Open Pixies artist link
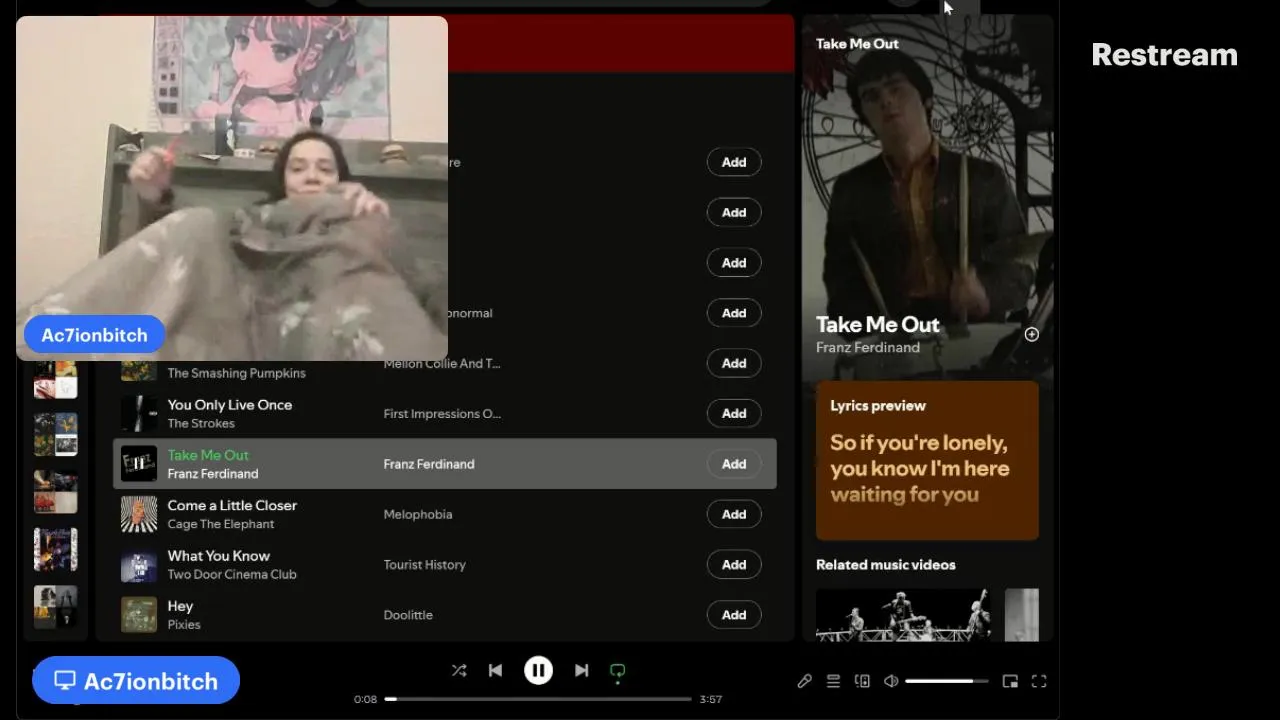 click(184, 624)
